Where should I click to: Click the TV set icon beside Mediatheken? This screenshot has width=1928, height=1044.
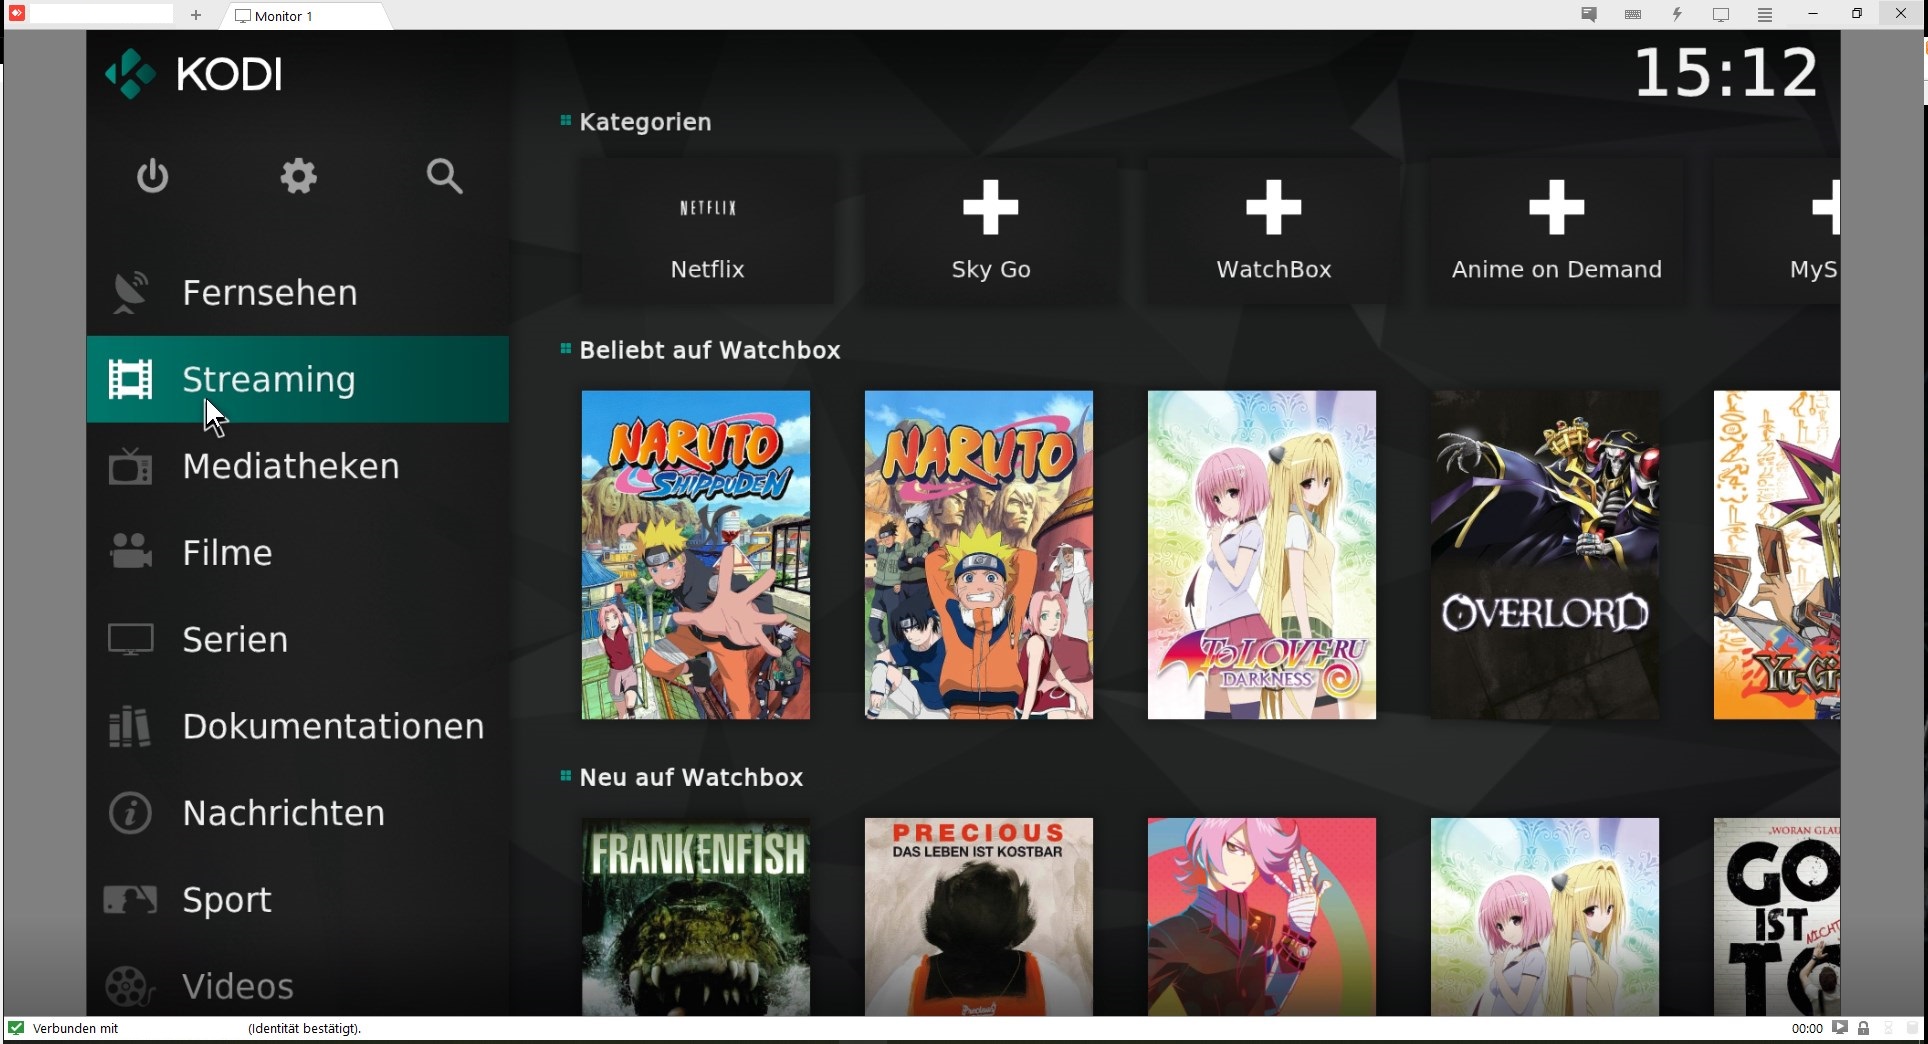coord(130,466)
